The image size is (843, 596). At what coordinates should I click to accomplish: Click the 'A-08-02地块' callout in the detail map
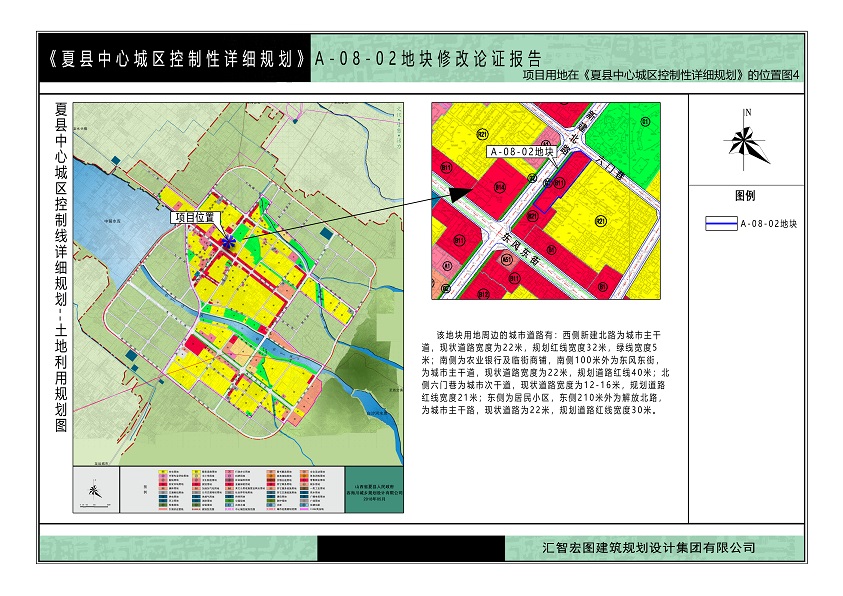tap(521, 152)
